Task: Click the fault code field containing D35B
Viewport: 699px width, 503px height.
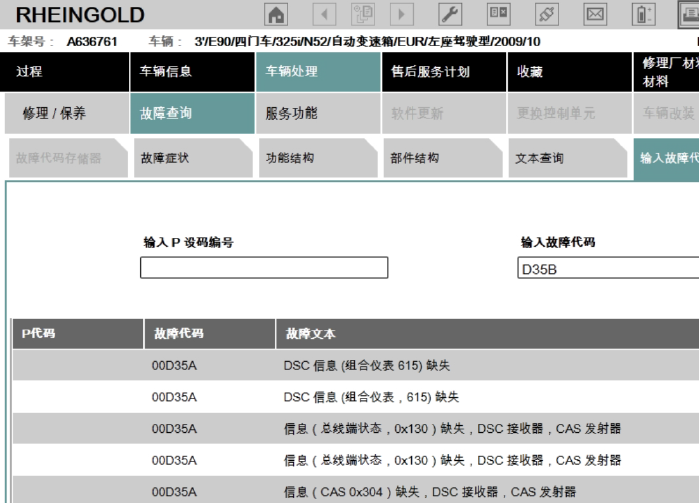Action: point(608,268)
